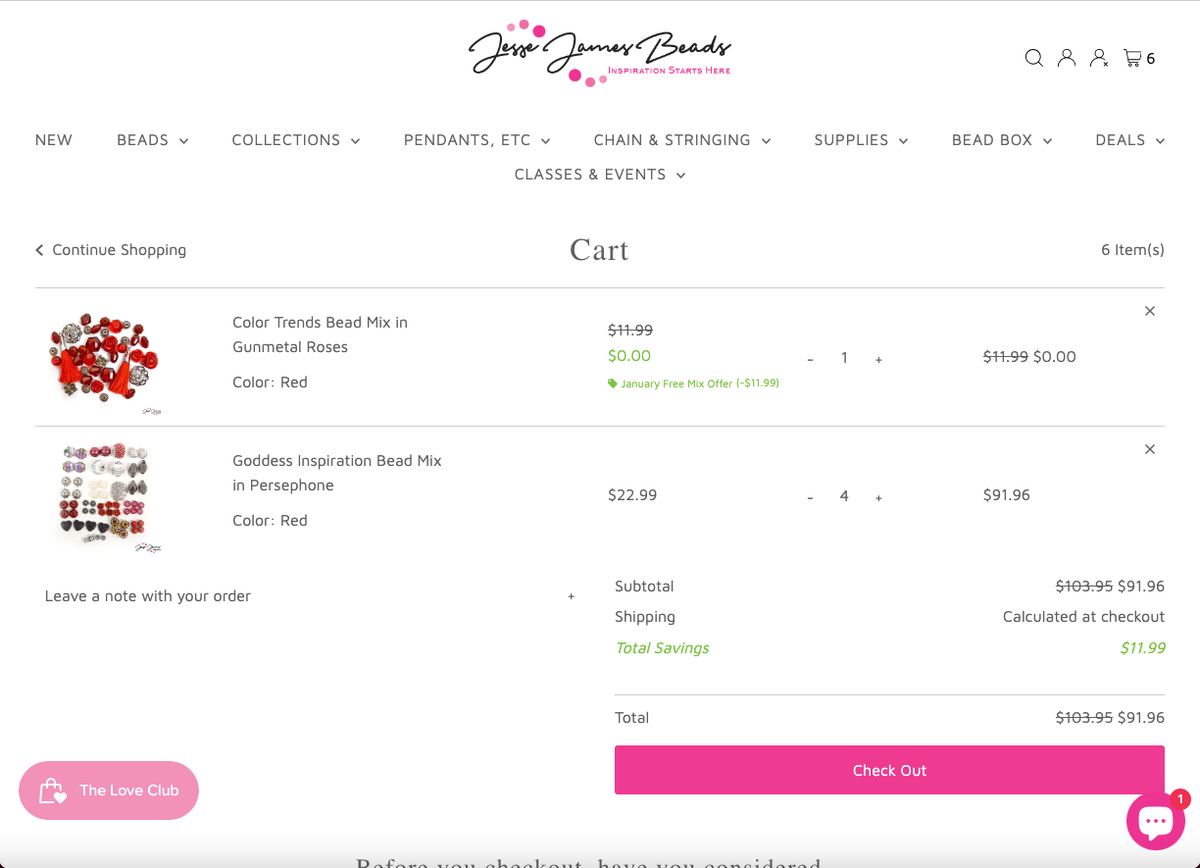Click The Love Club rewards icon
Screen dimensions: 1200x868
coord(53,790)
